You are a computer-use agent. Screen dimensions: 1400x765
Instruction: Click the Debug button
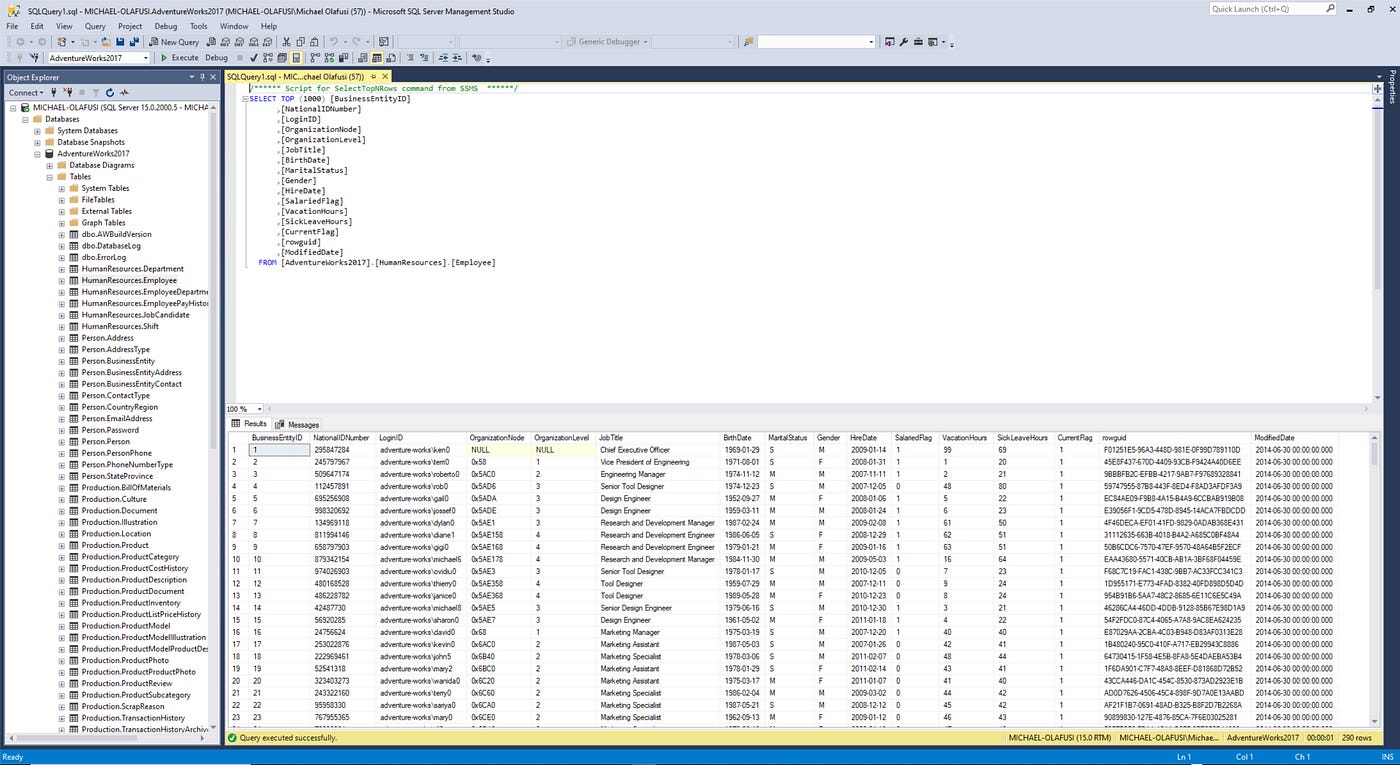pos(216,58)
